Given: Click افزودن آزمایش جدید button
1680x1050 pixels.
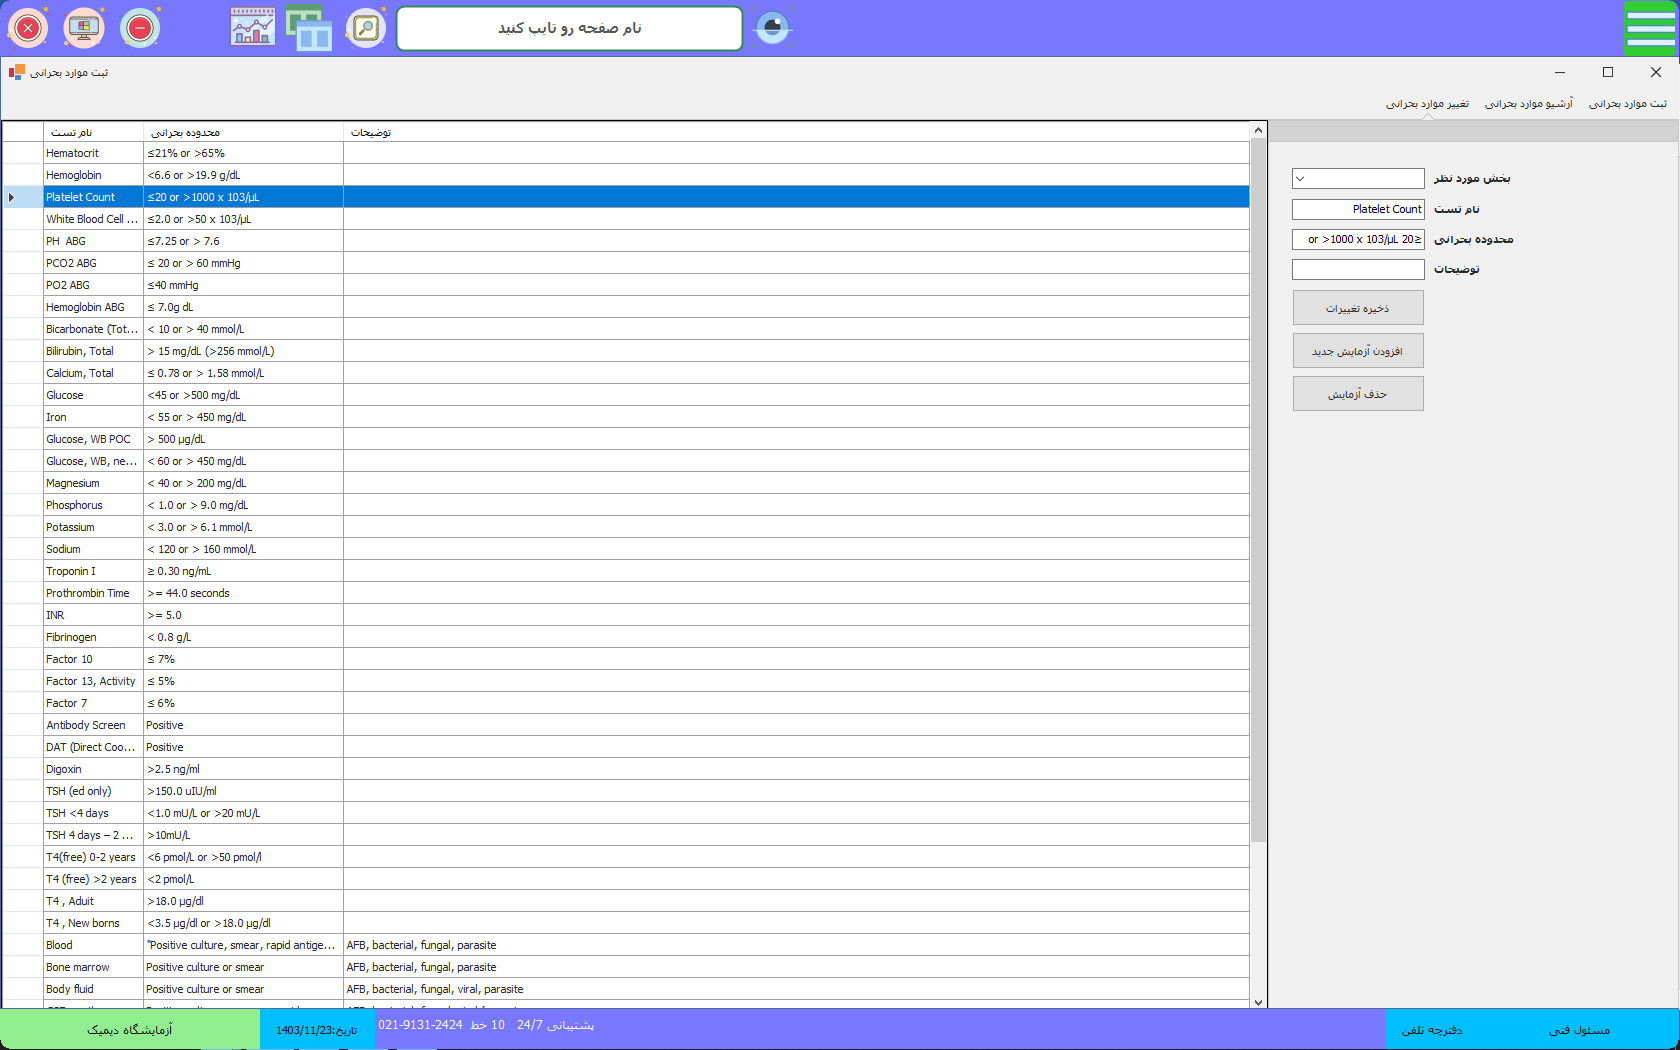Looking at the screenshot, I should click(x=1358, y=351).
